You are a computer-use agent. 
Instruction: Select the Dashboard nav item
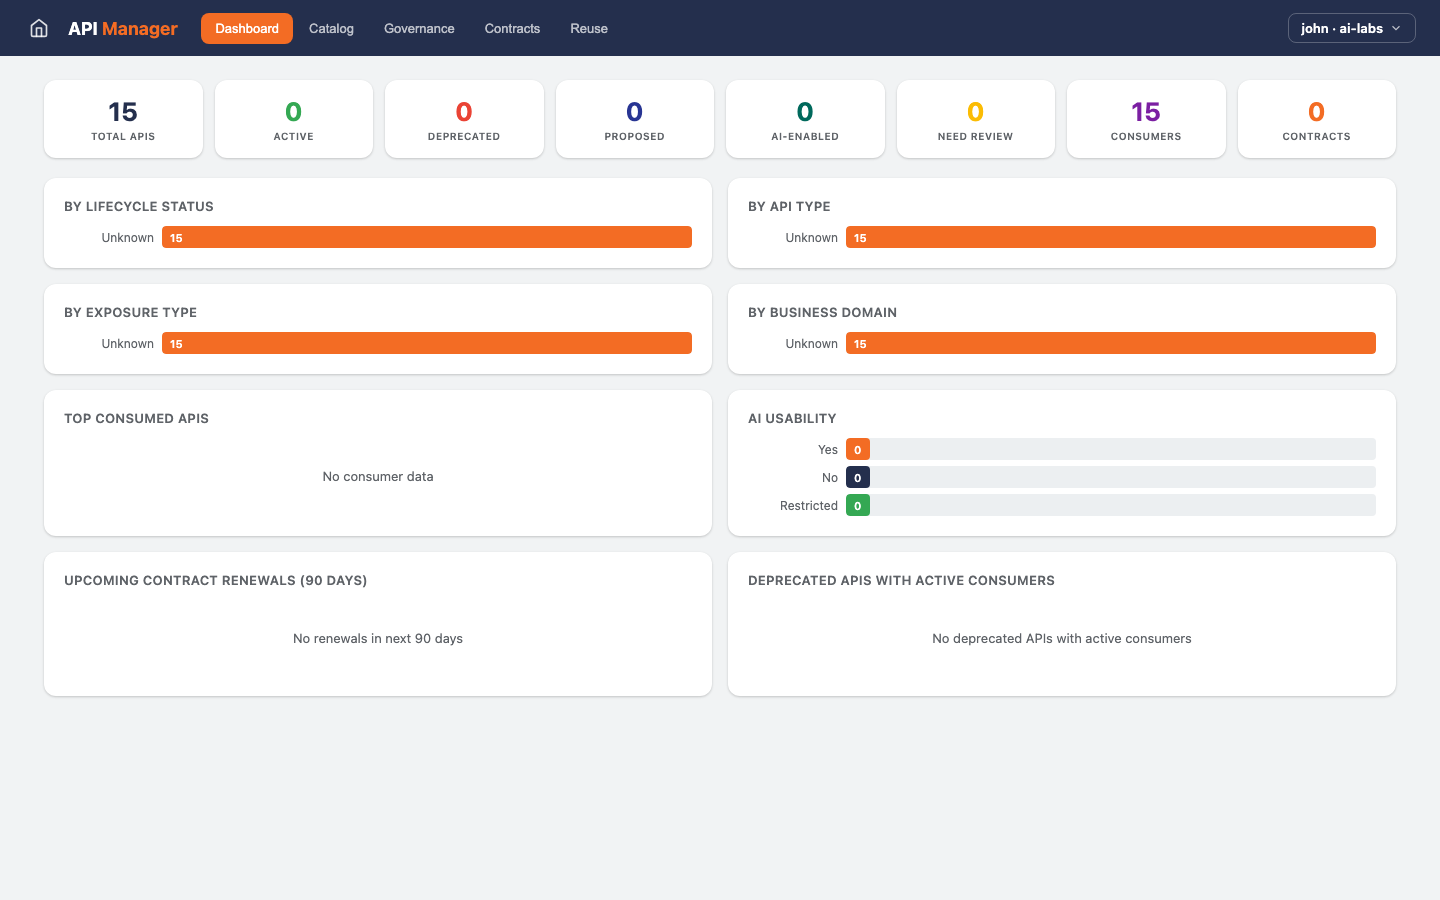point(246,28)
